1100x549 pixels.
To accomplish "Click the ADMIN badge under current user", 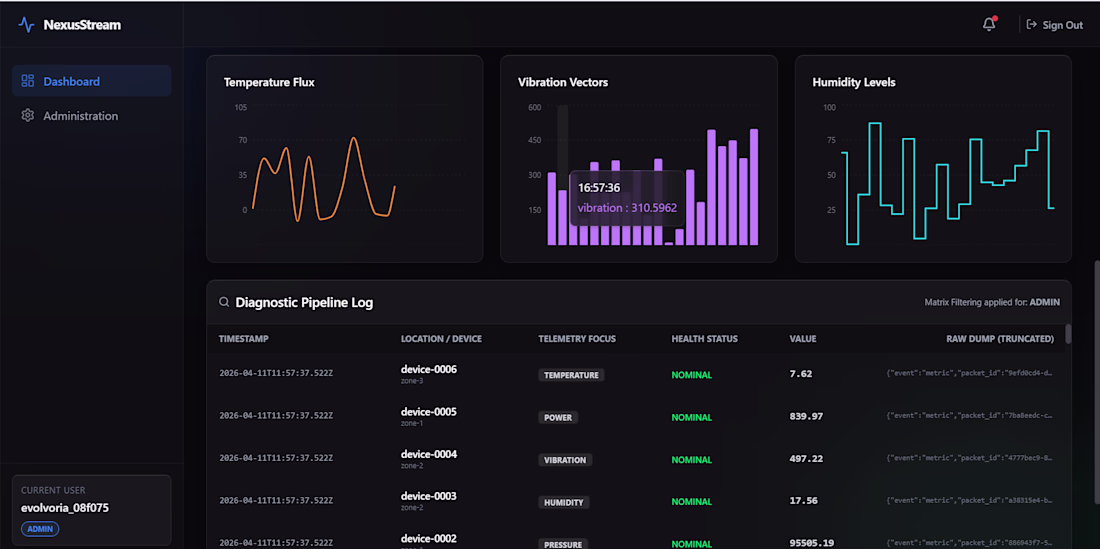I will coord(40,529).
